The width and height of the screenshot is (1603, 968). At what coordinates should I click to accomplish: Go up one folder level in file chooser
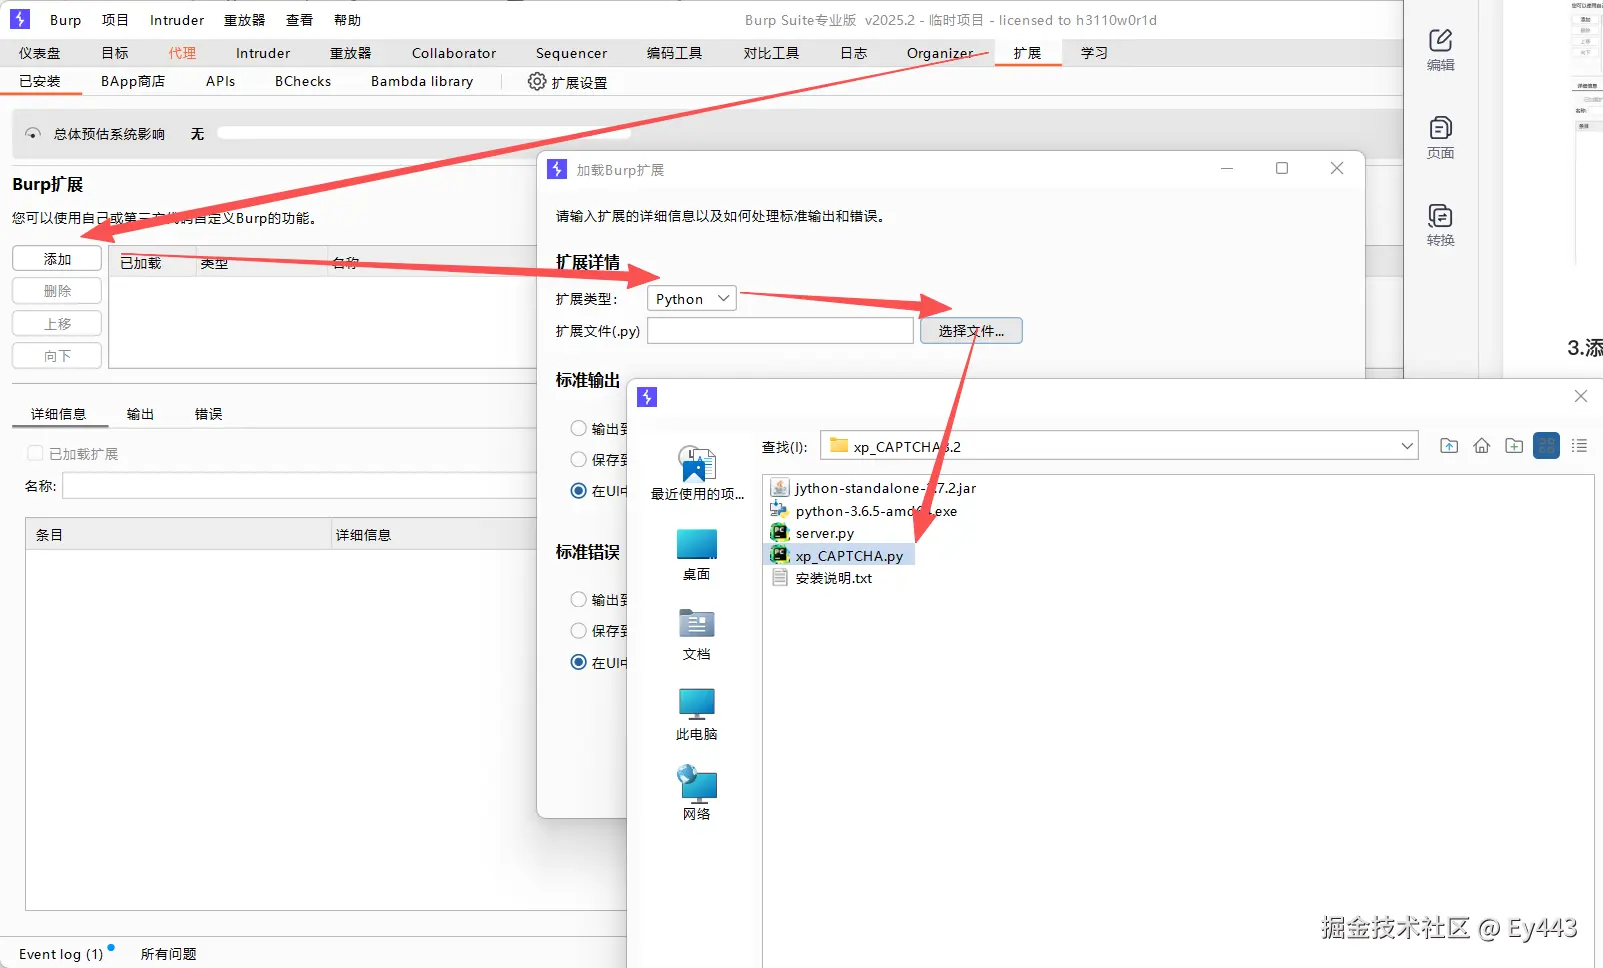[x=1449, y=446]
